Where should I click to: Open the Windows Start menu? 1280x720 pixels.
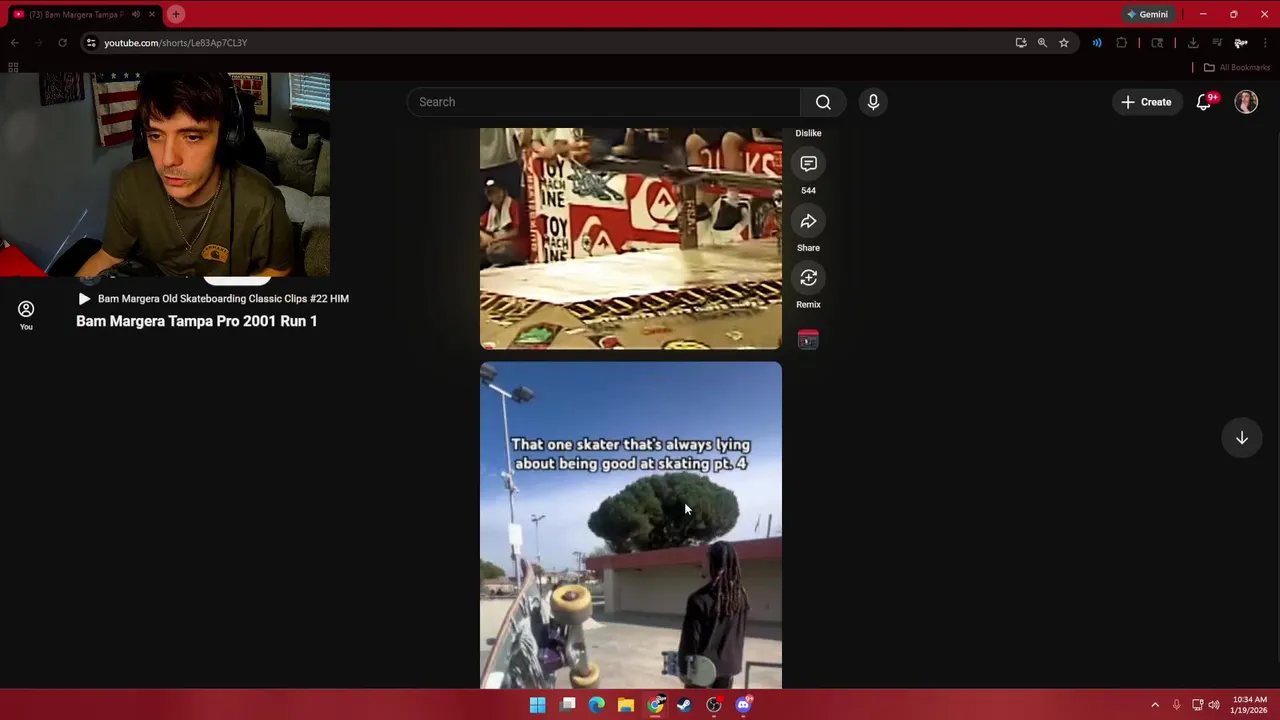[x=537, y=705]
